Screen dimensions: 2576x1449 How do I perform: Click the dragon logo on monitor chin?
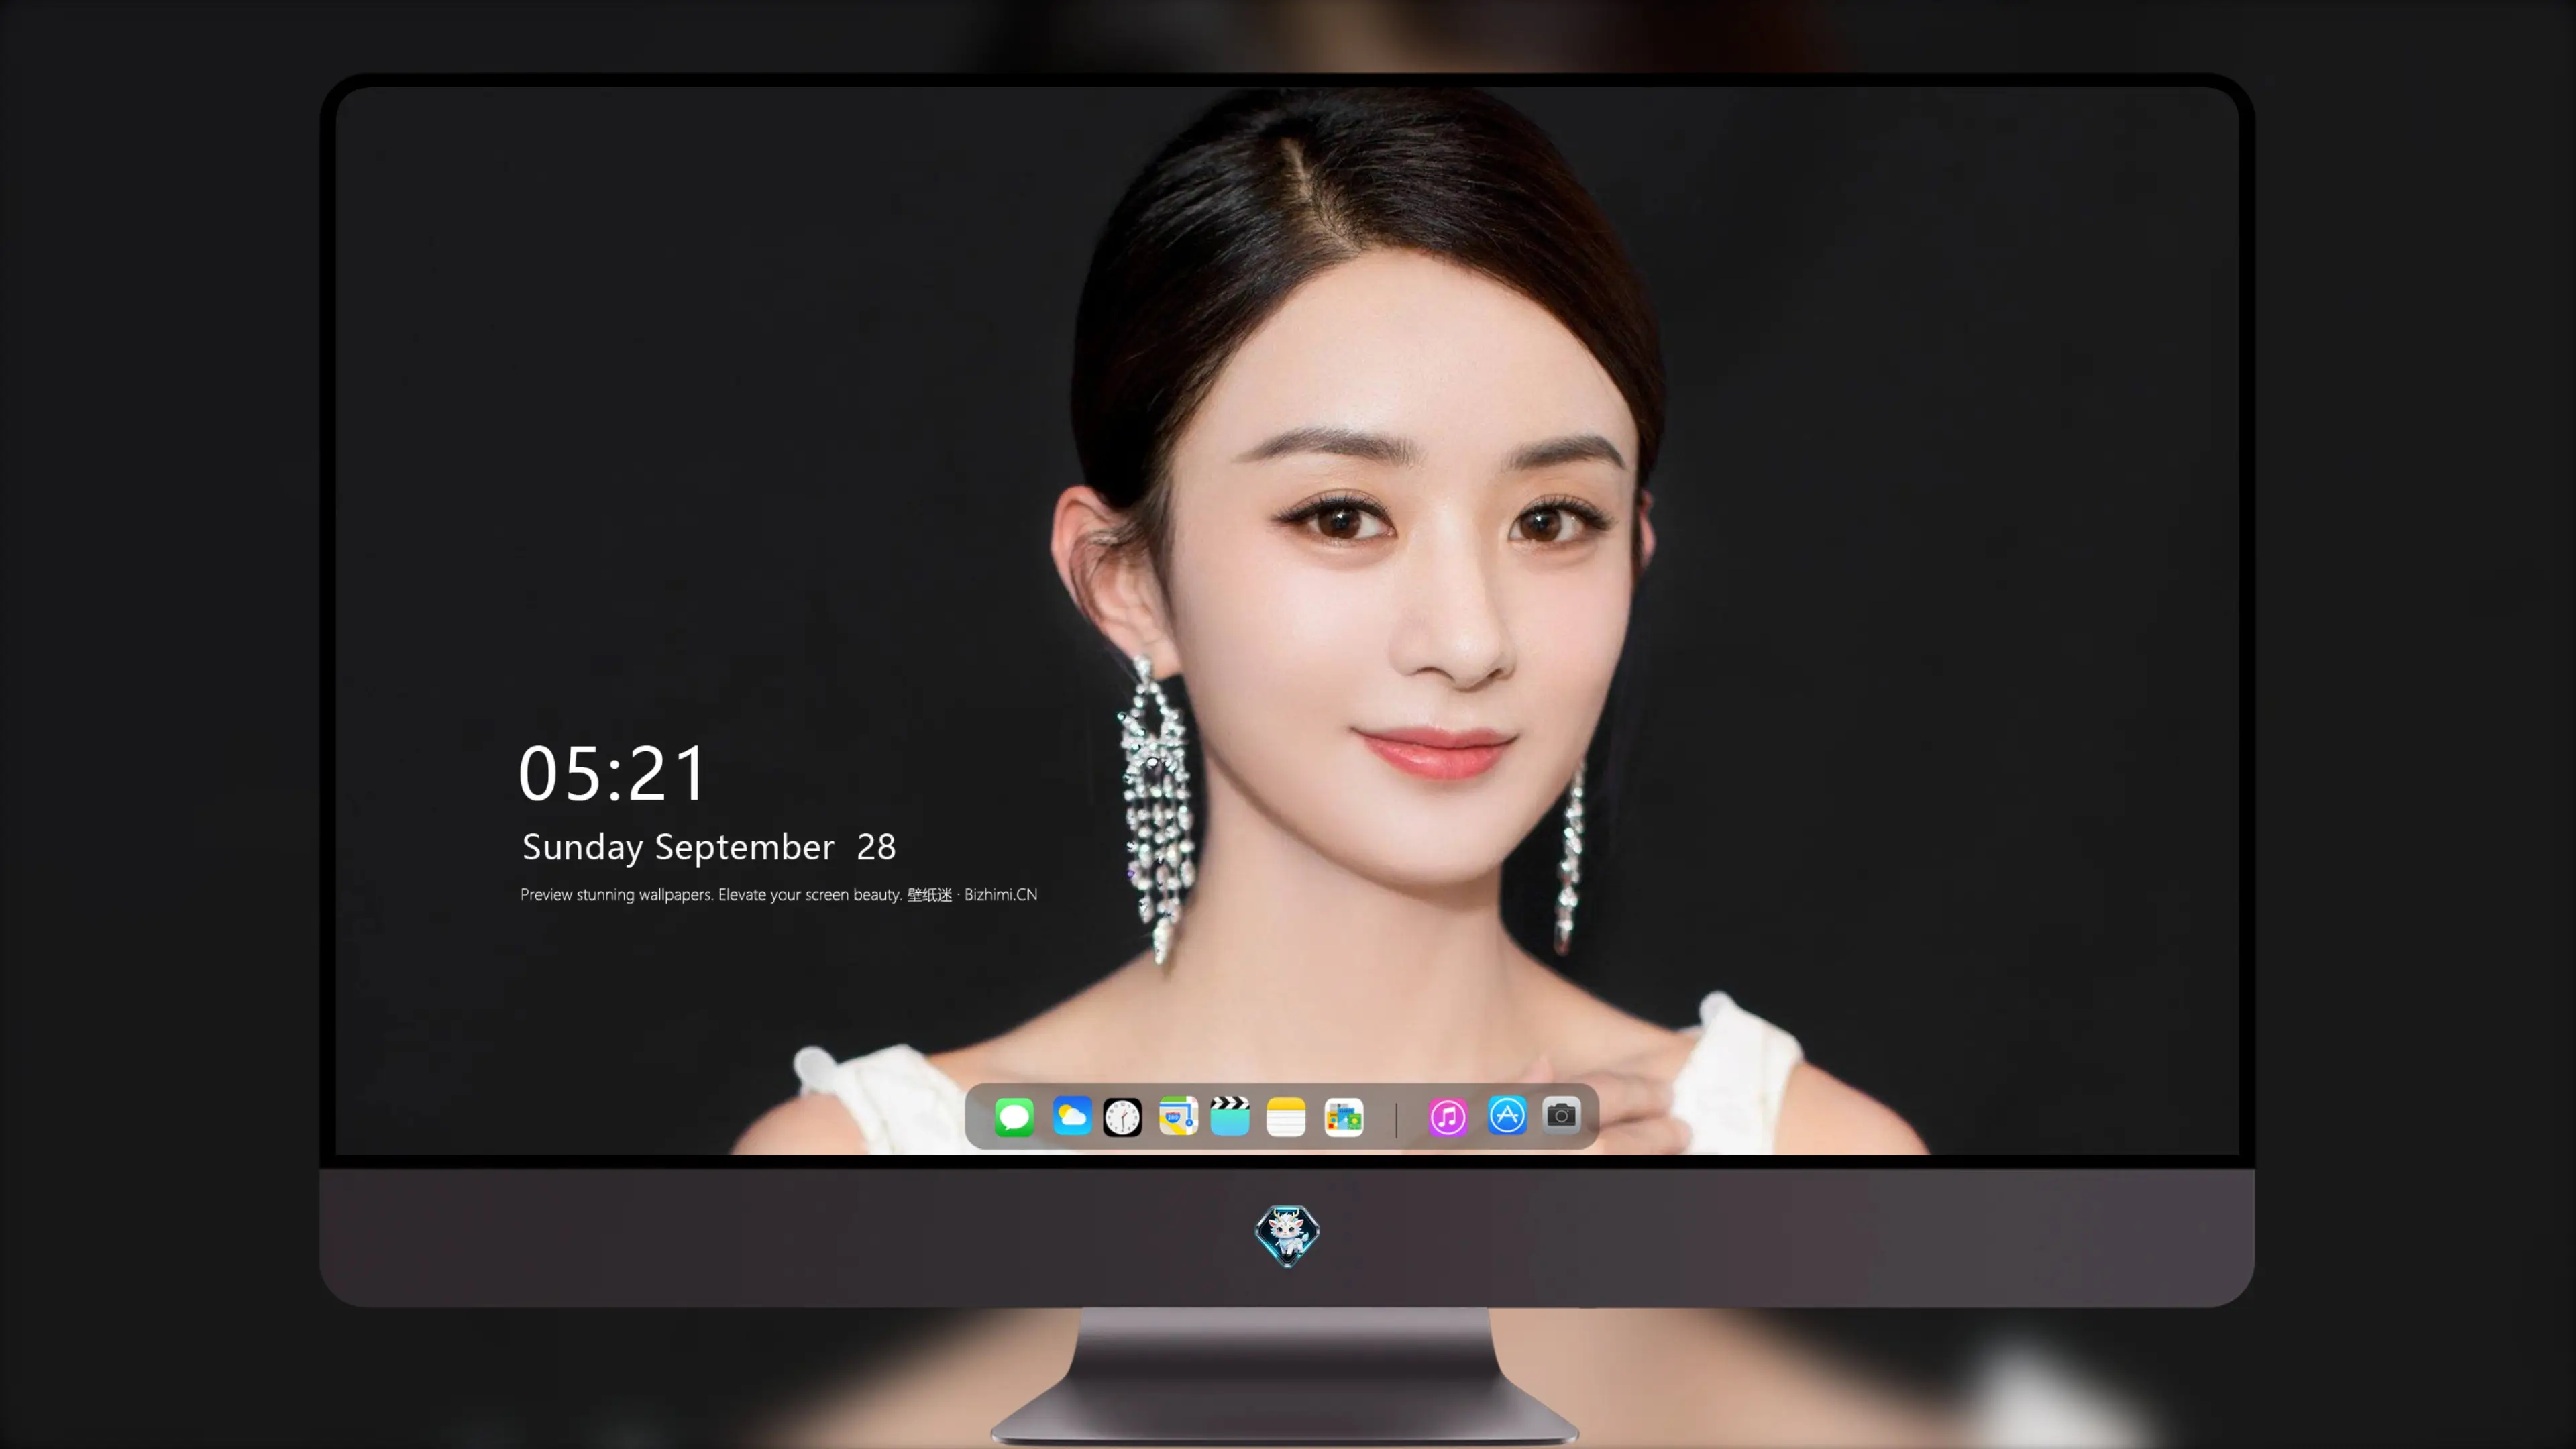pyautogui.click(x=1287, y=1235)
